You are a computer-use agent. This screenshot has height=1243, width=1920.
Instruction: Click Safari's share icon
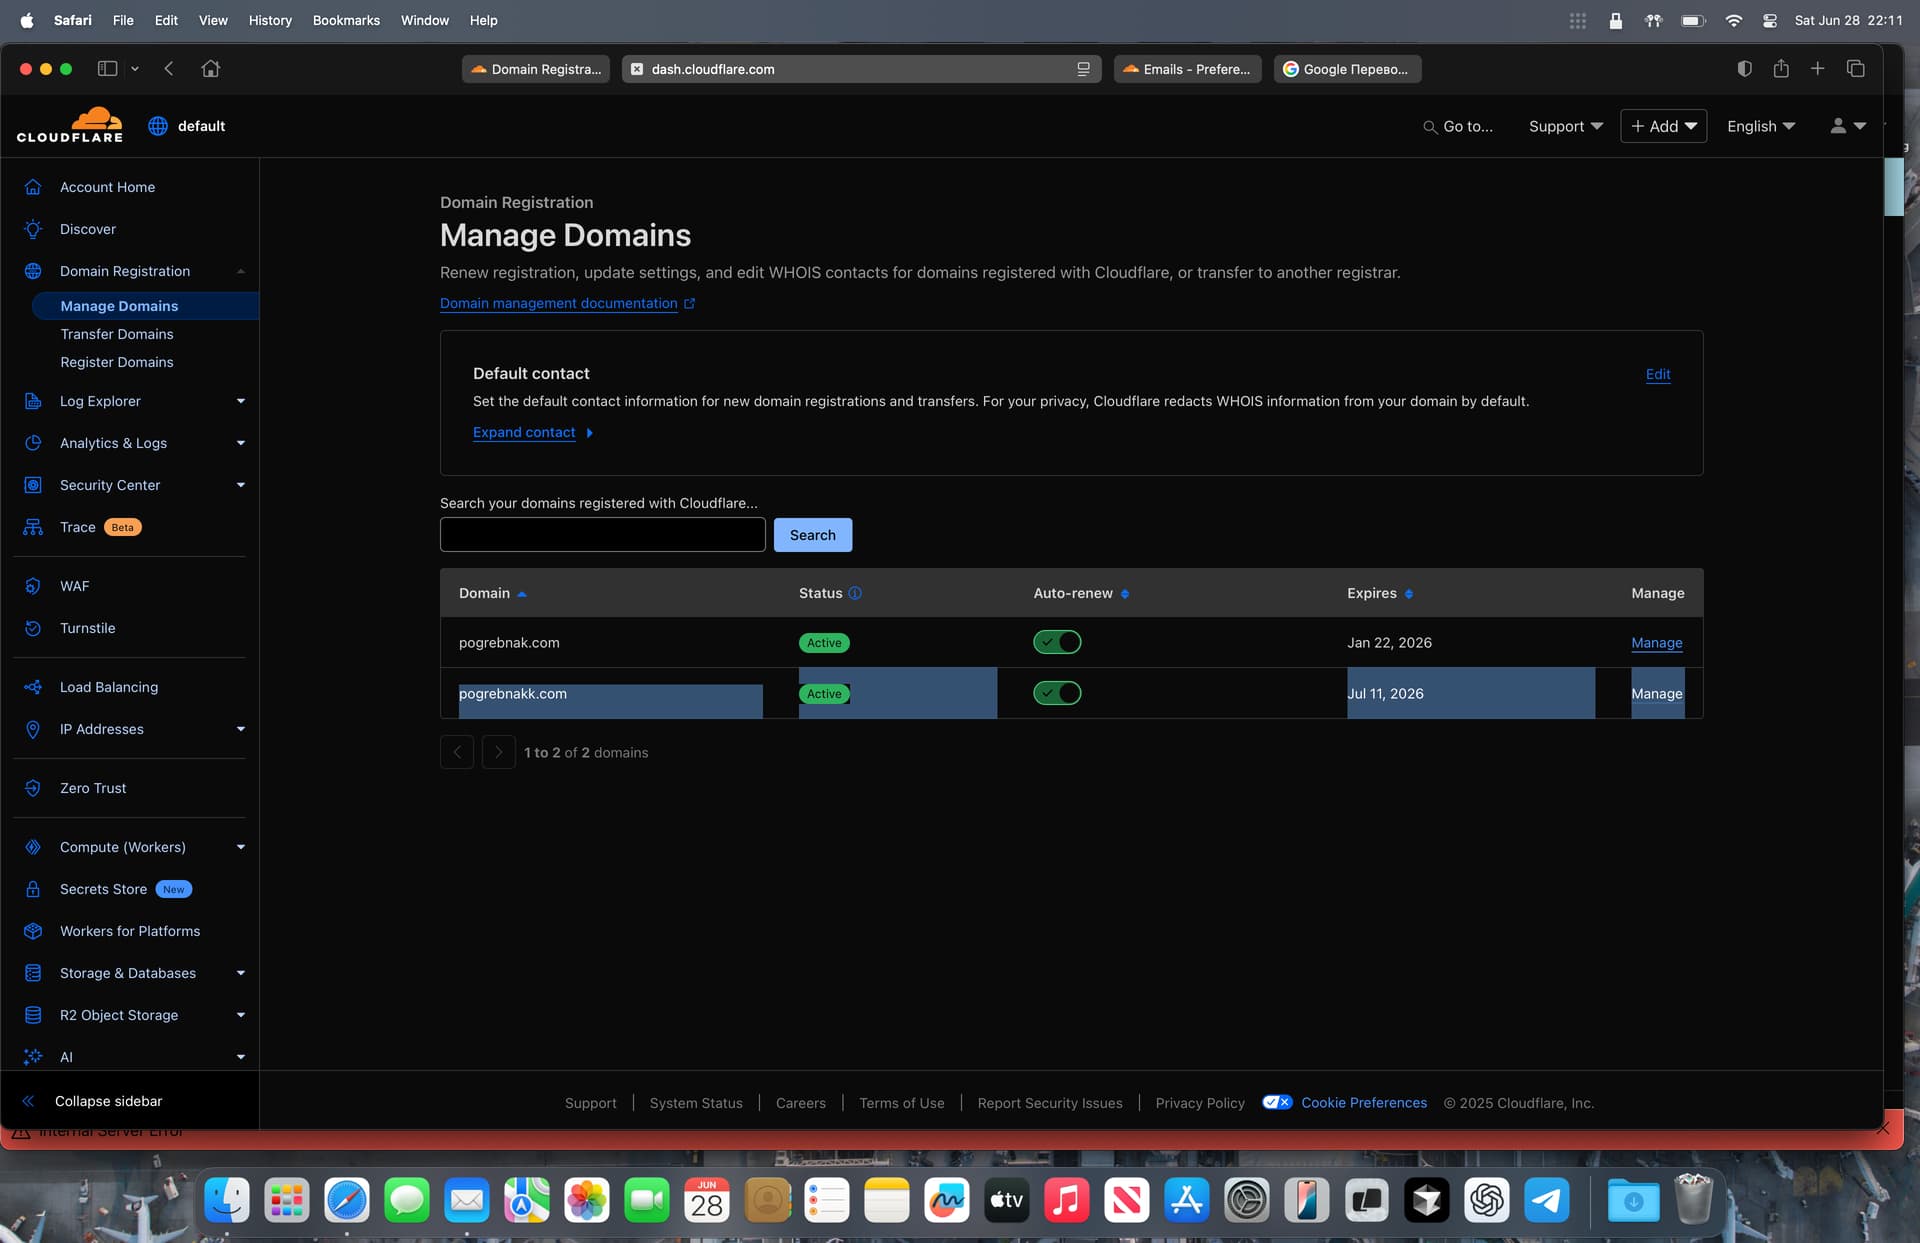click(1781, 68)
